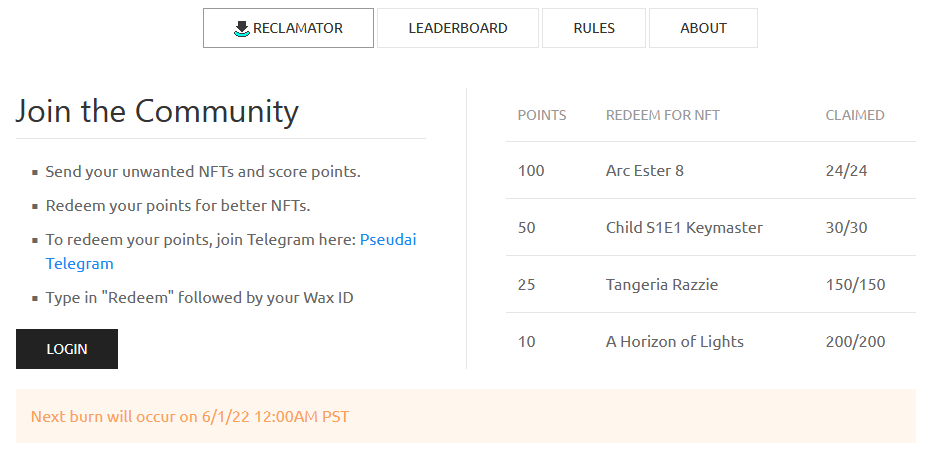Viewport: 936px width, 459px height.
Task: Click the Points column header
Action: click(x=542, y=115)
